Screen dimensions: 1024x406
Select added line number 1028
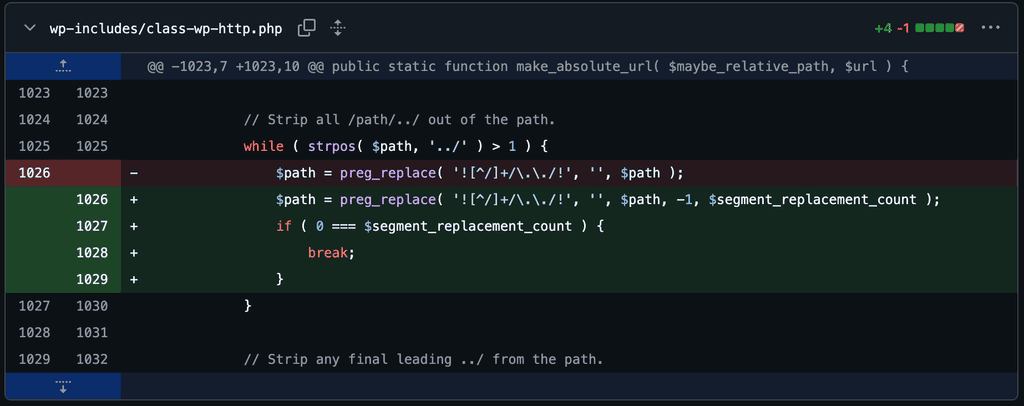(92, 253)
